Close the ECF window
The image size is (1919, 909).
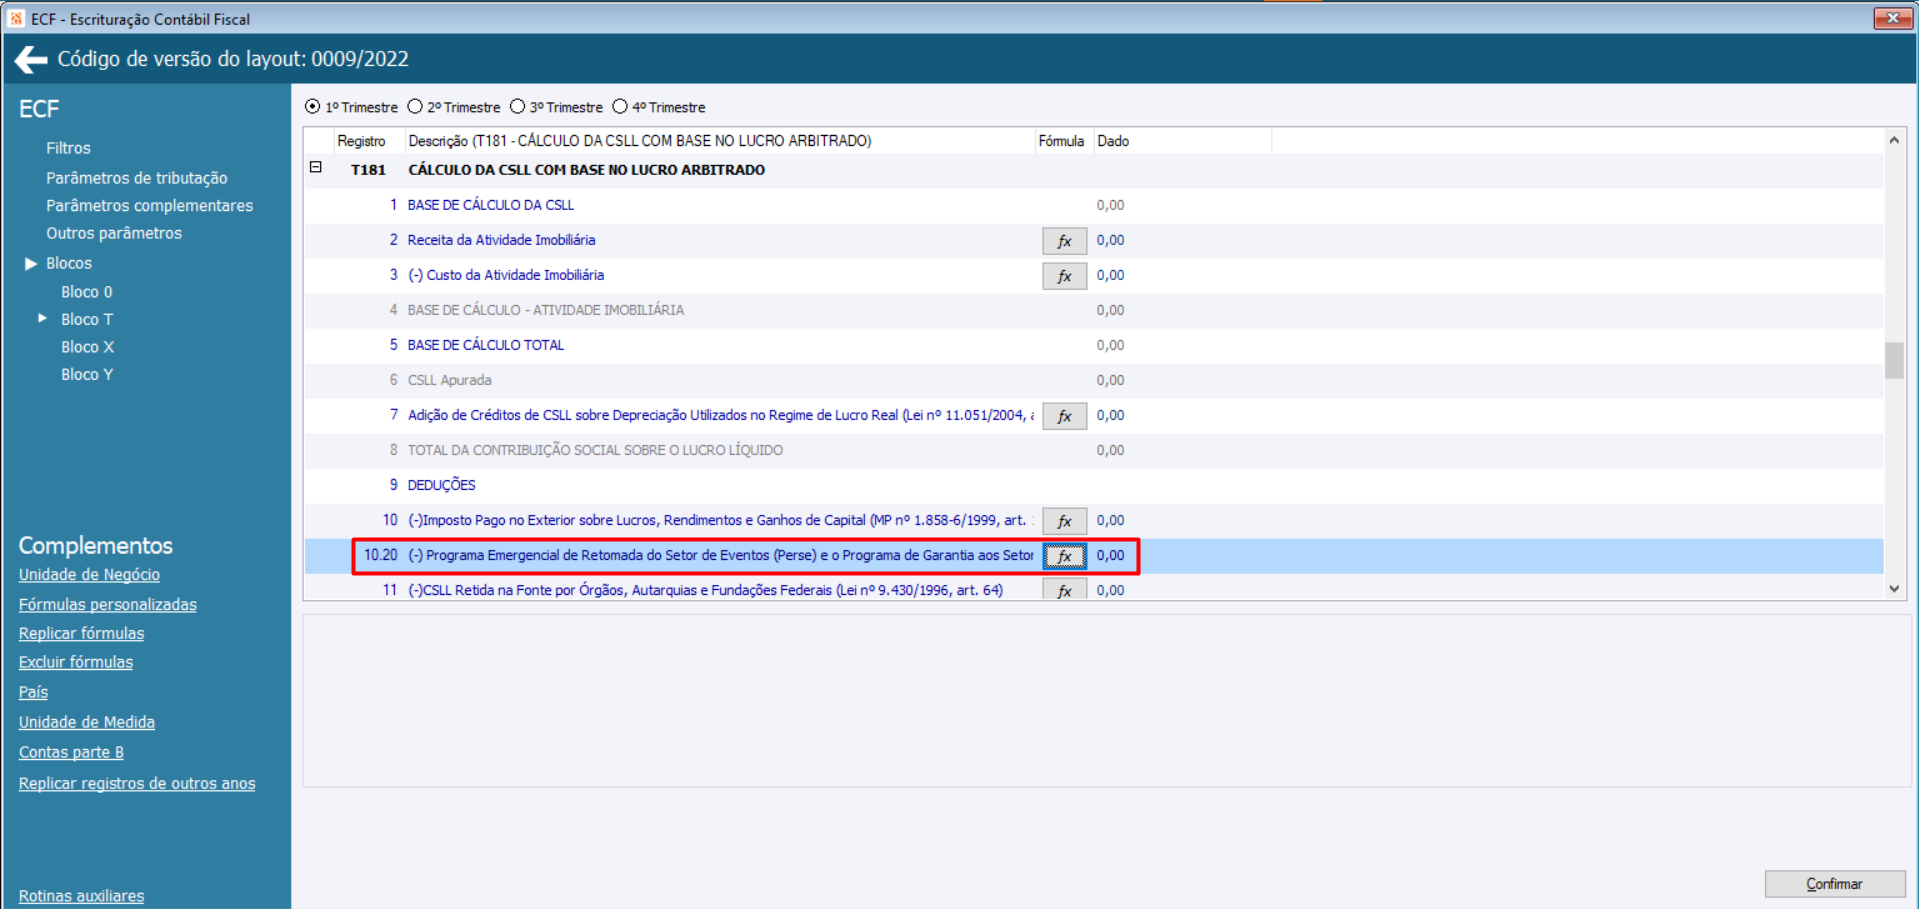(1893, 18)
